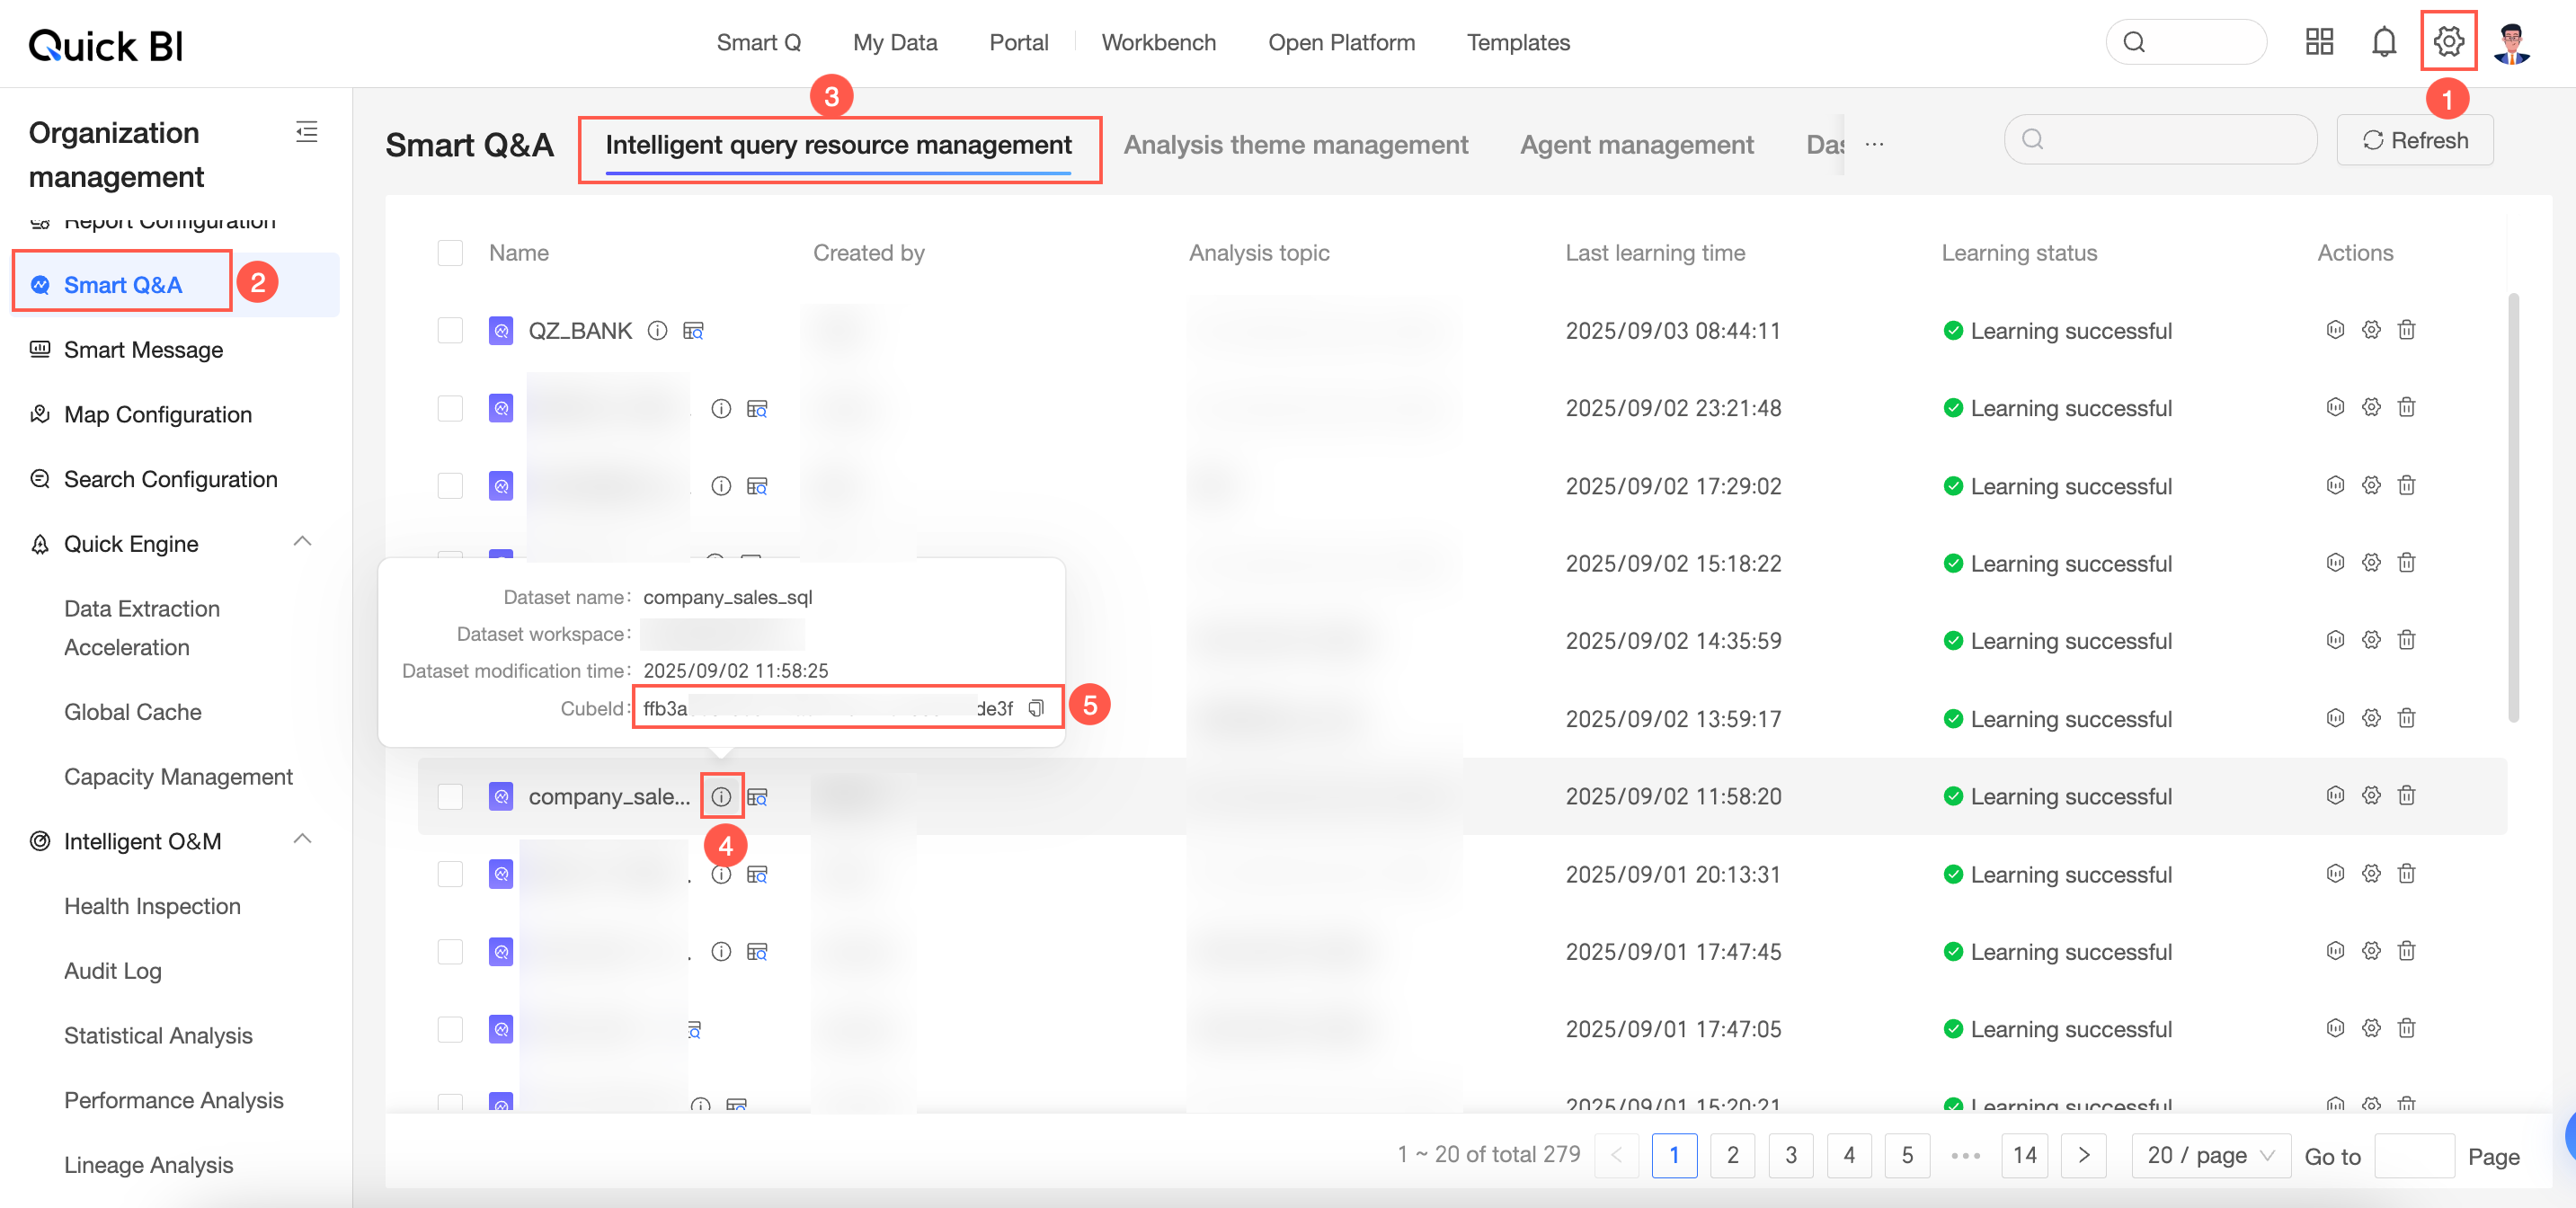Open settings for row learned 2025/09/02 13:59:17
The height and width of the screenshot is (1208, 2576).
2371,718
